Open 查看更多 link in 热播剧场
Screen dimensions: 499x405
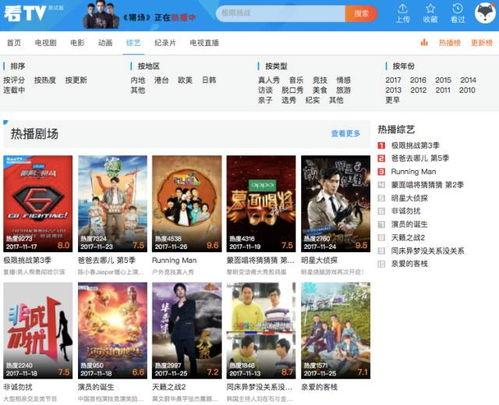pos(345,134)
